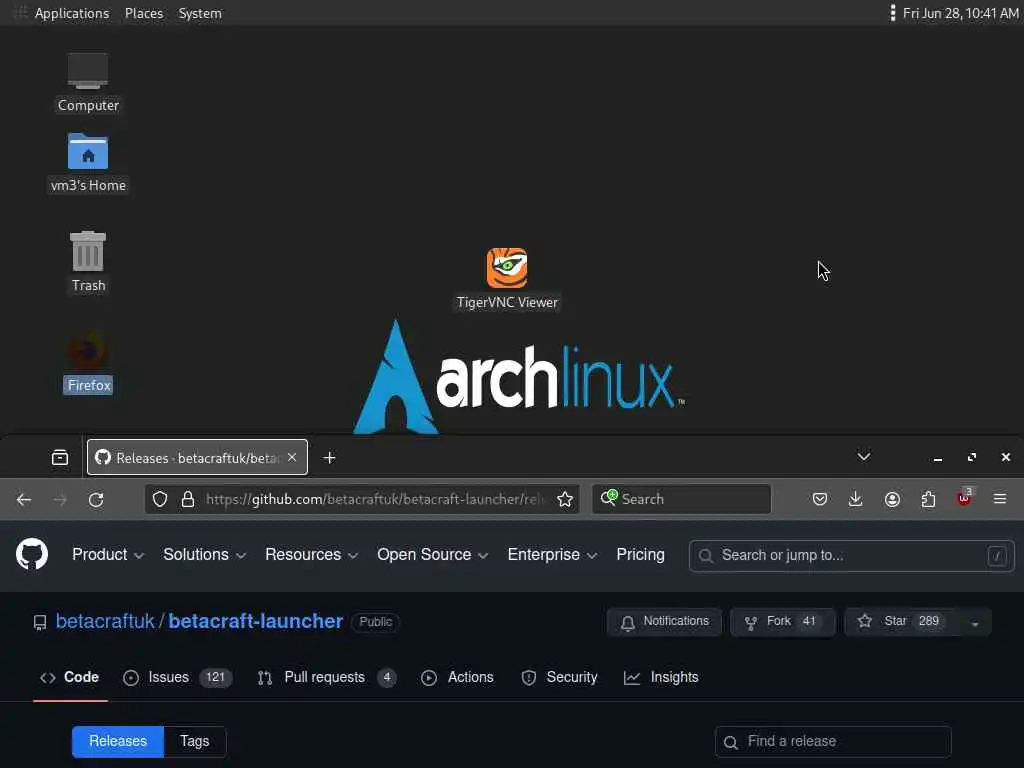Open the Applications menu
The height and width of the screenshot is (768, 1024).
72,13
